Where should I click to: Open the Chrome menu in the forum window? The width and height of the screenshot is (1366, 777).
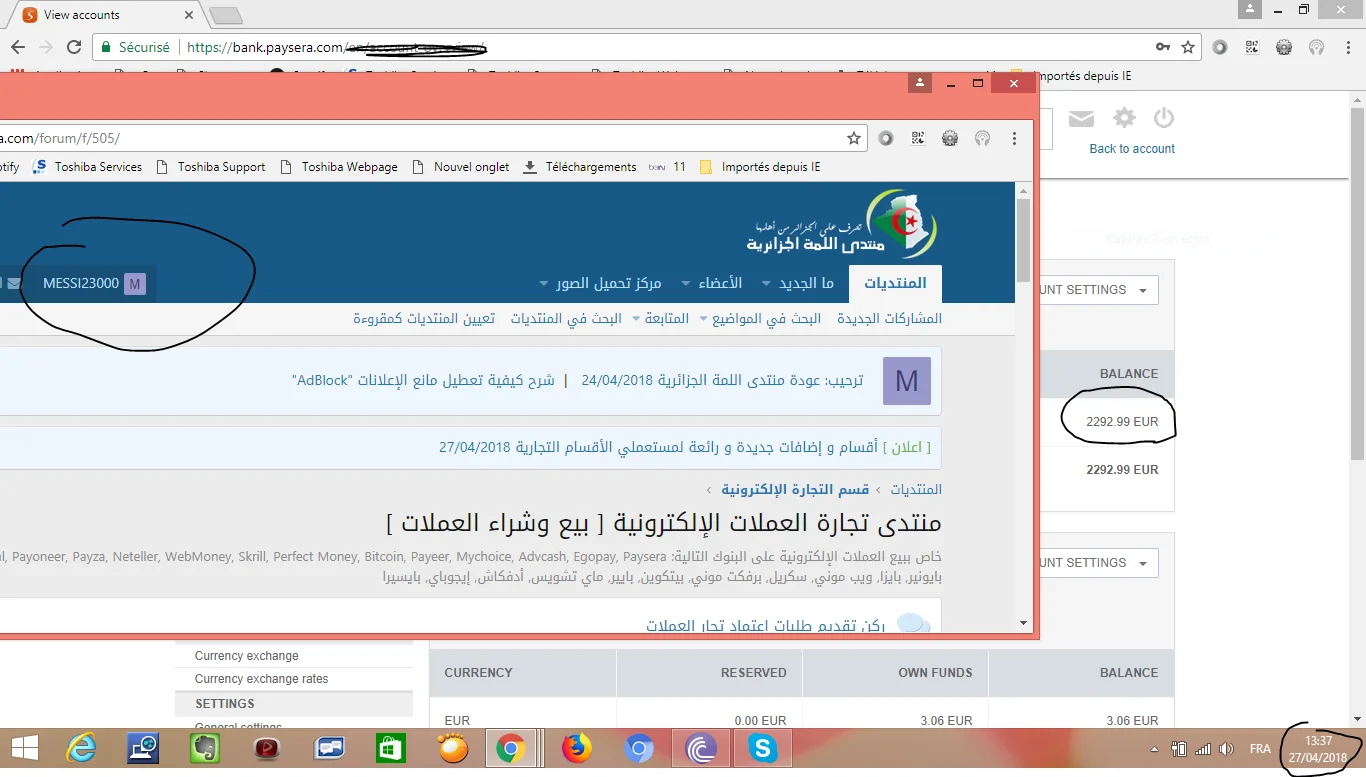click(x=1014, y=139)
